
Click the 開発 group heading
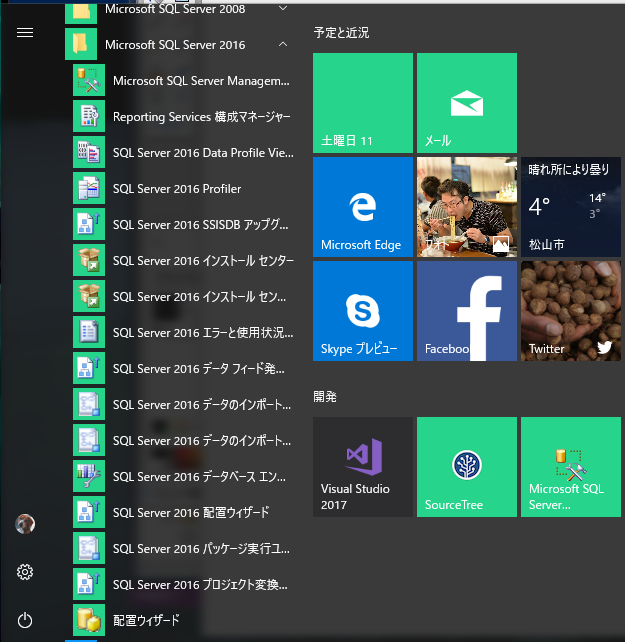click(325, 396)
